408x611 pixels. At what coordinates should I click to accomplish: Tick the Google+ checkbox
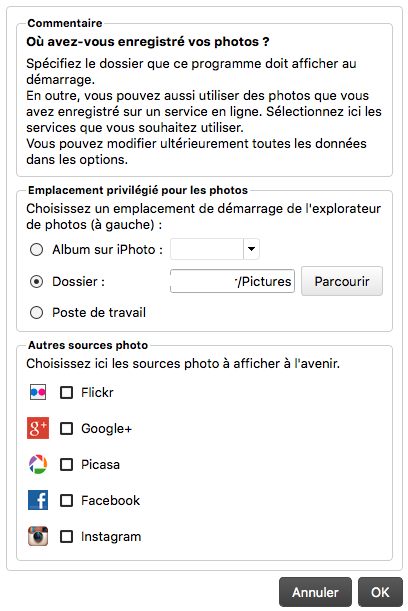click(x=66, y=429)
